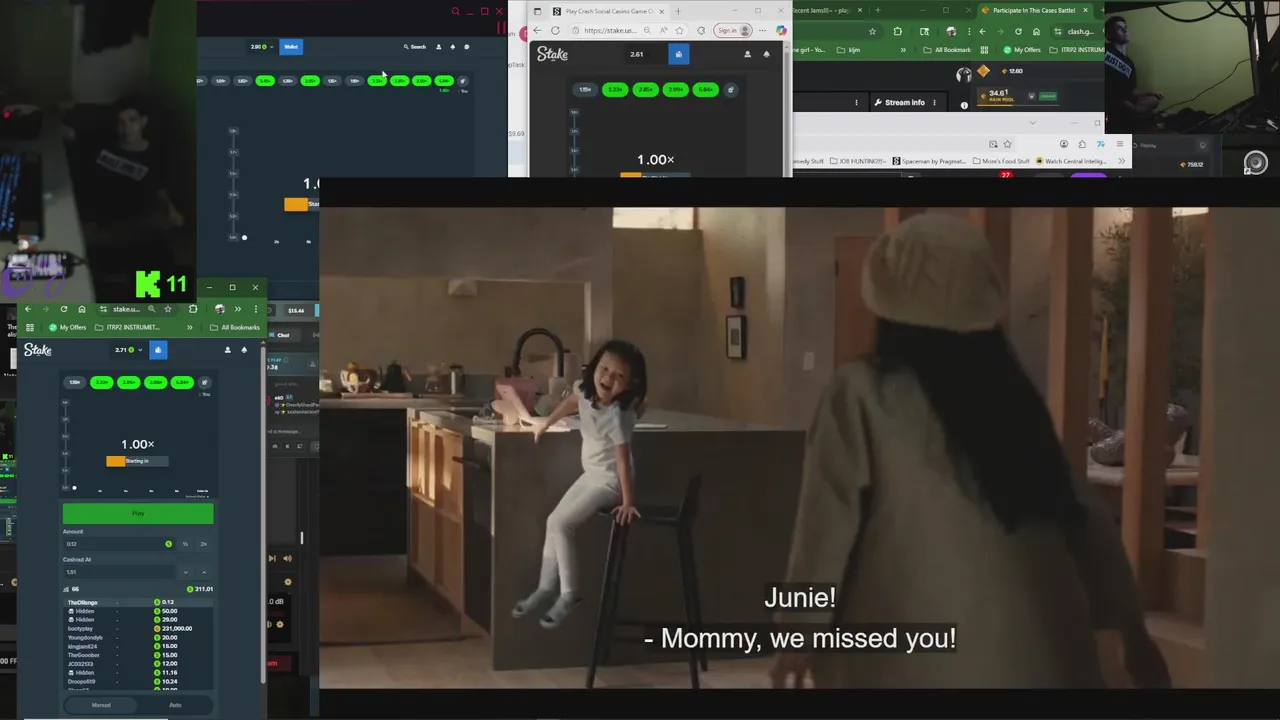
Task: Add page to favorites in Edge window
Action: point(679,30)
